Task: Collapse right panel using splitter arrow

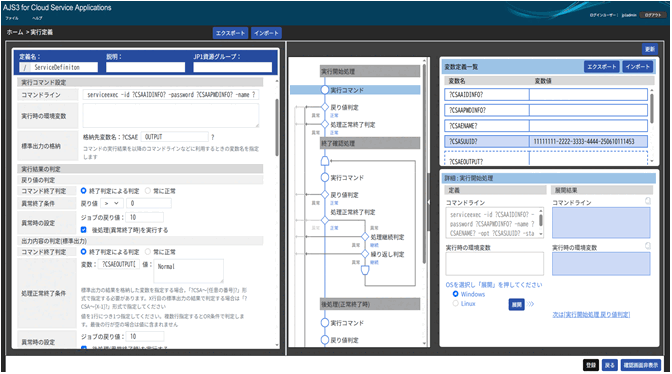Action: coord(429,201)
